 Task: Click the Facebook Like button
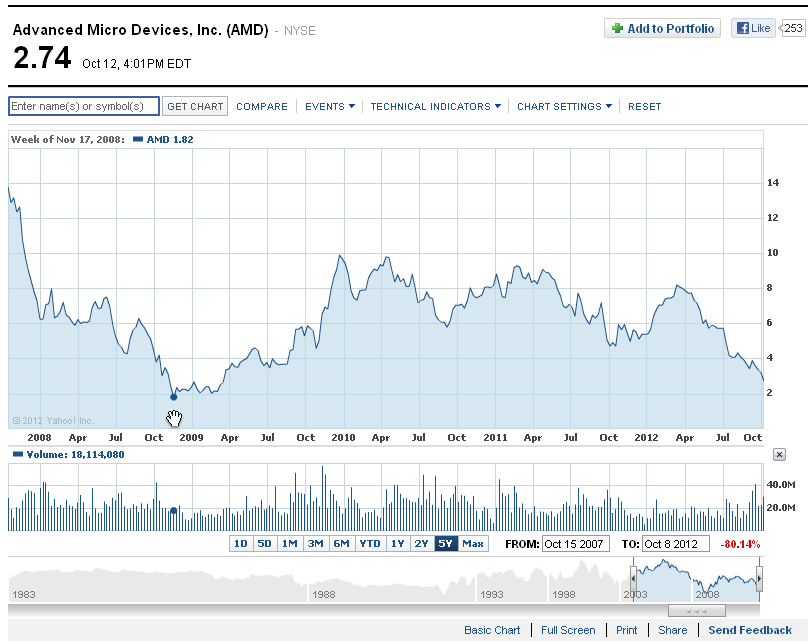(x=753, y=28)
